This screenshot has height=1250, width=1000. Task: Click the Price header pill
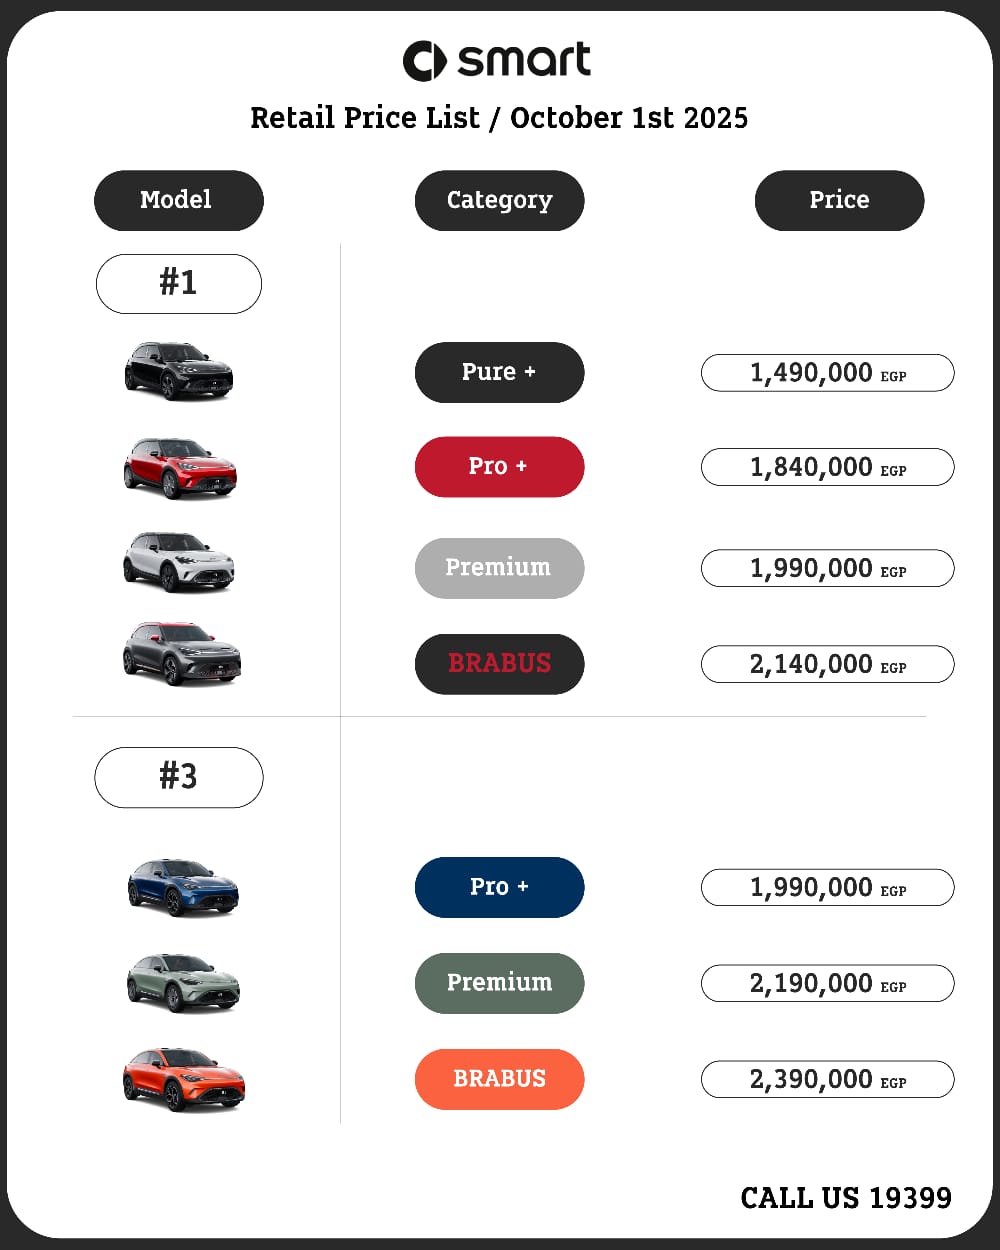[x=839, y=200]
